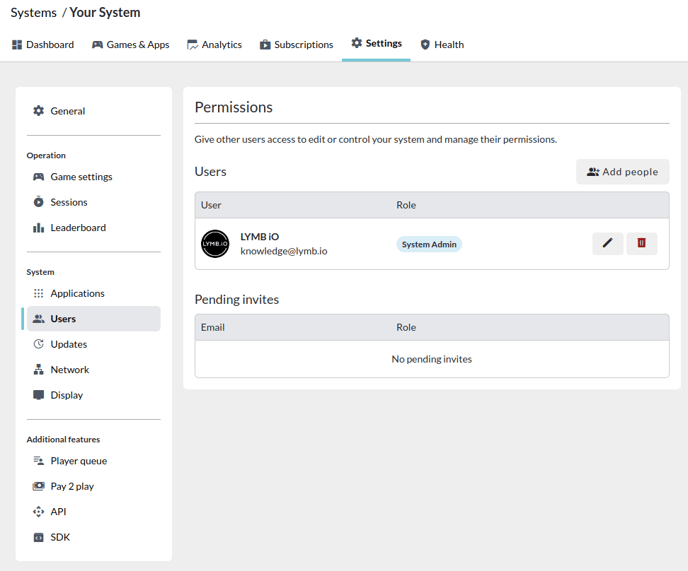Click the Permissions heading
The image size is (688, 571).
[x=233, y=108]
